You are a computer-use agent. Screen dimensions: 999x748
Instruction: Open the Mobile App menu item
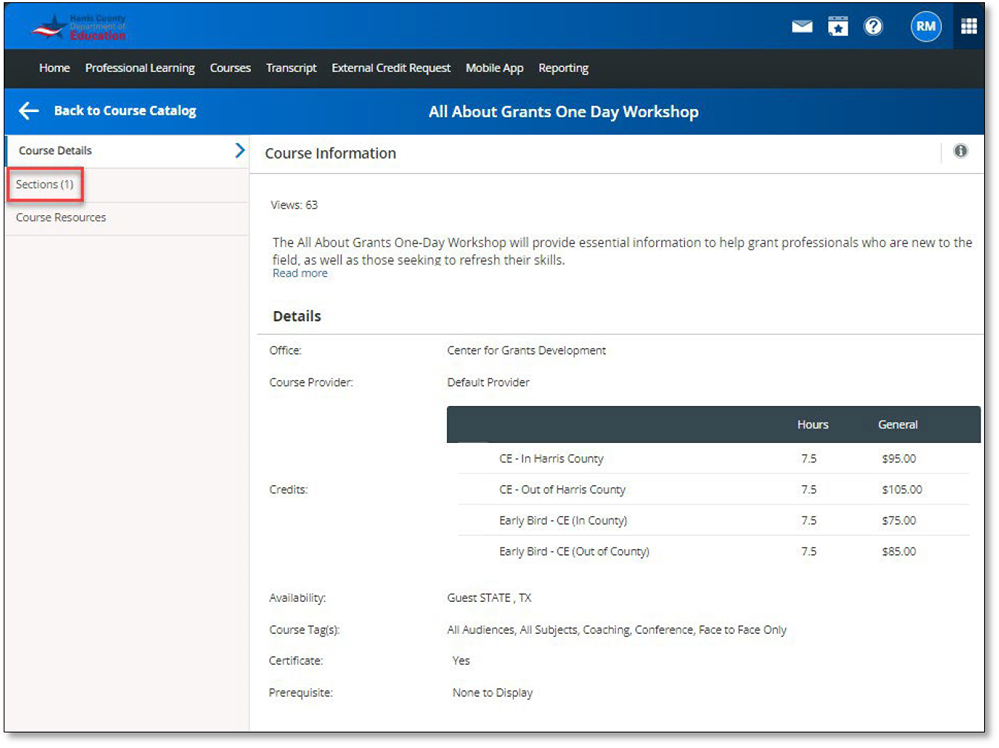(494, 68)
